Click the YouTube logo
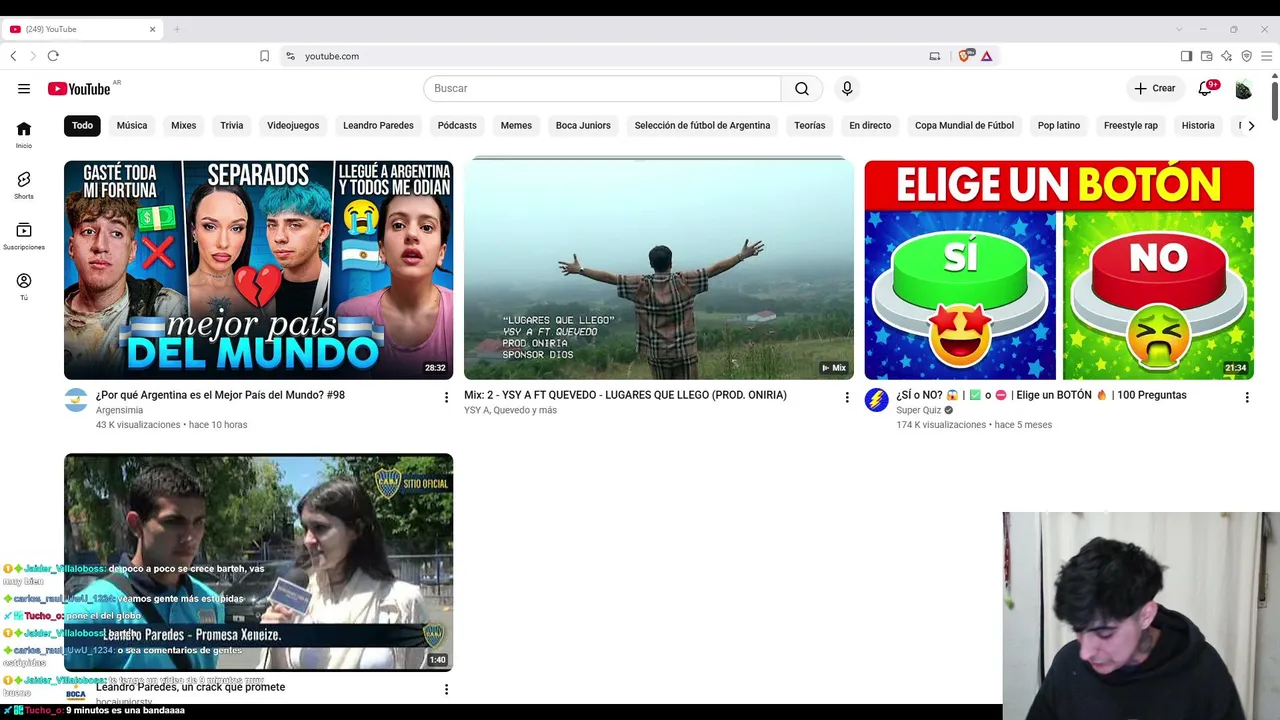 click(x=78, y=89)
